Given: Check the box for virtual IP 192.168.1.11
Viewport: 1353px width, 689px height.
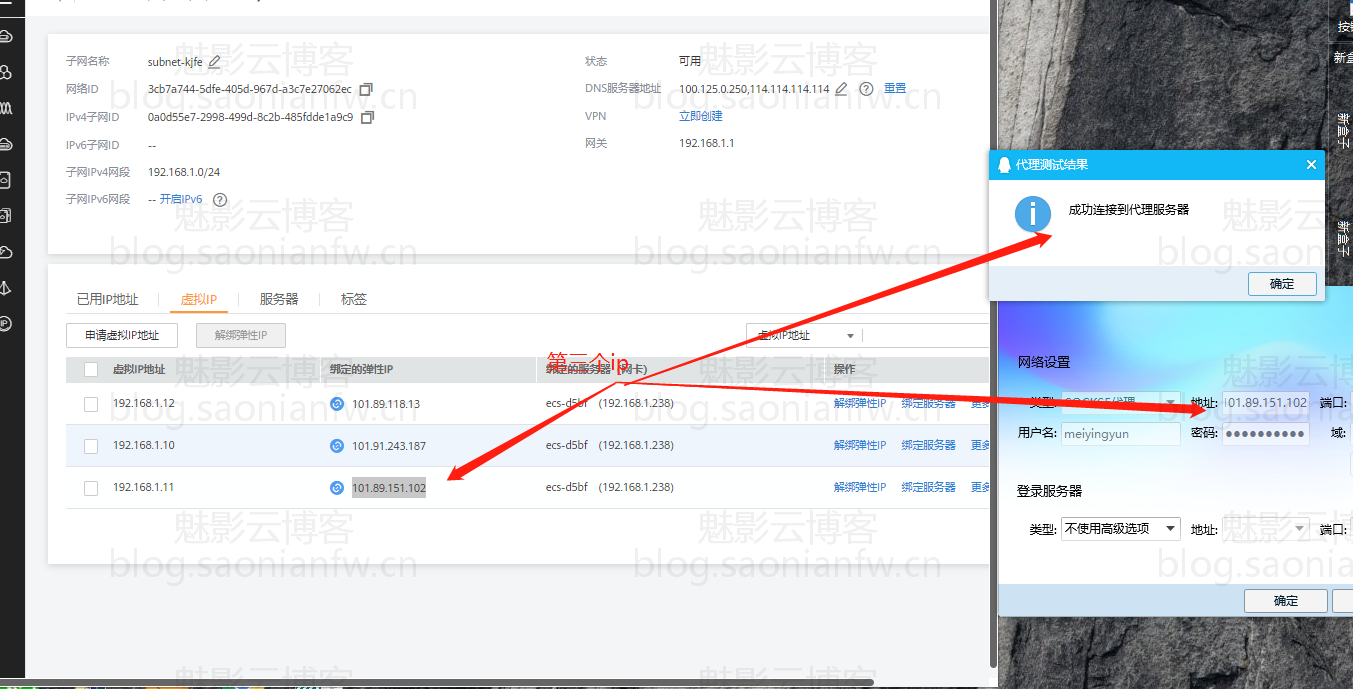Looking at the screenshot, I should (x=91, y=488).
